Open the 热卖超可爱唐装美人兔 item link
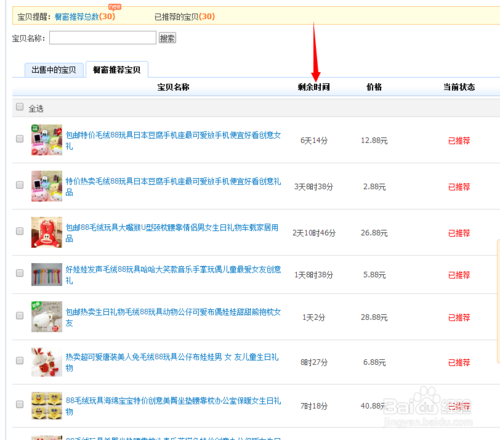The height and width of the screenshot is (440, 500). [x=172, y=362]
